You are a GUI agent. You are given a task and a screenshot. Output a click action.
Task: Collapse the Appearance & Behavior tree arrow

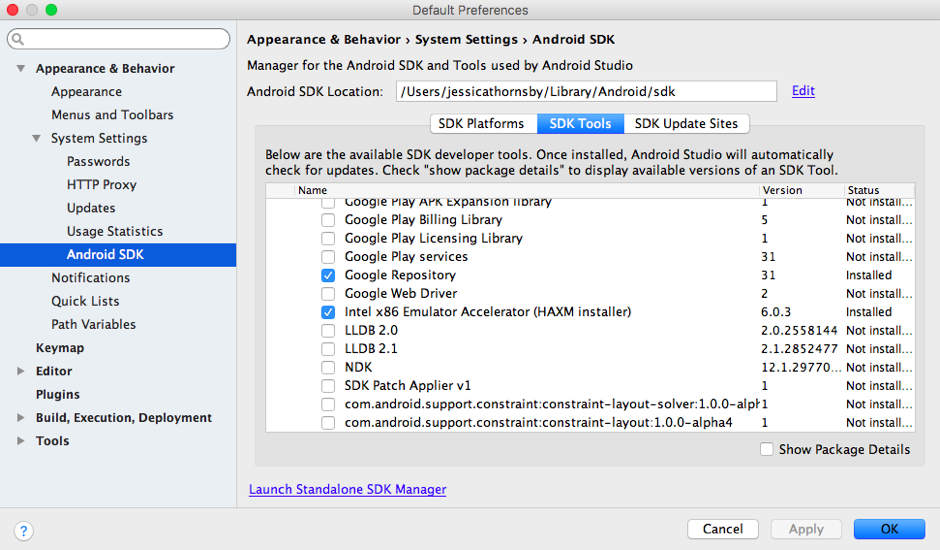click(x=21, y=68)
